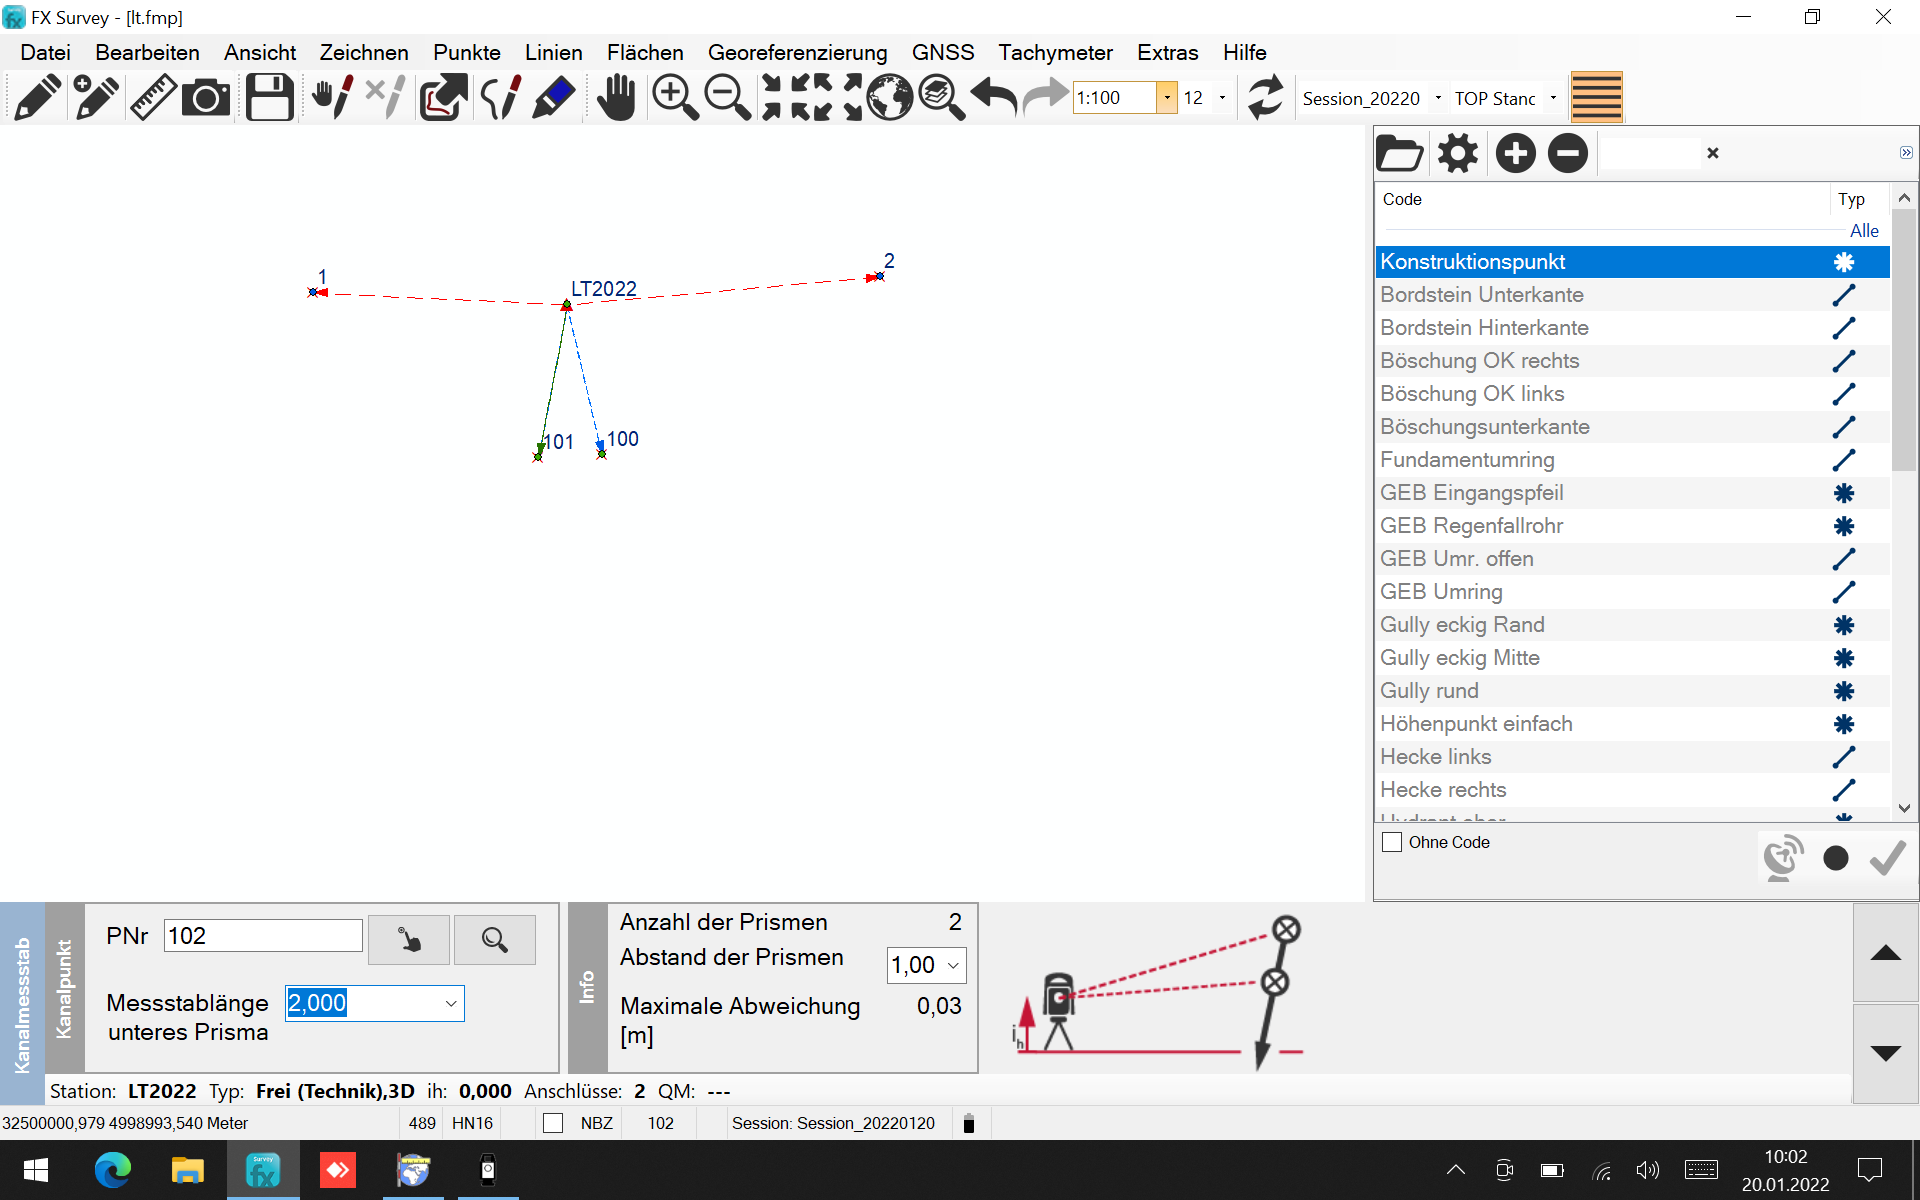Screen dimensions: 1920x1200
Task: Toggle the NBZ checkbox in status bar
Action: [553, 1123]
